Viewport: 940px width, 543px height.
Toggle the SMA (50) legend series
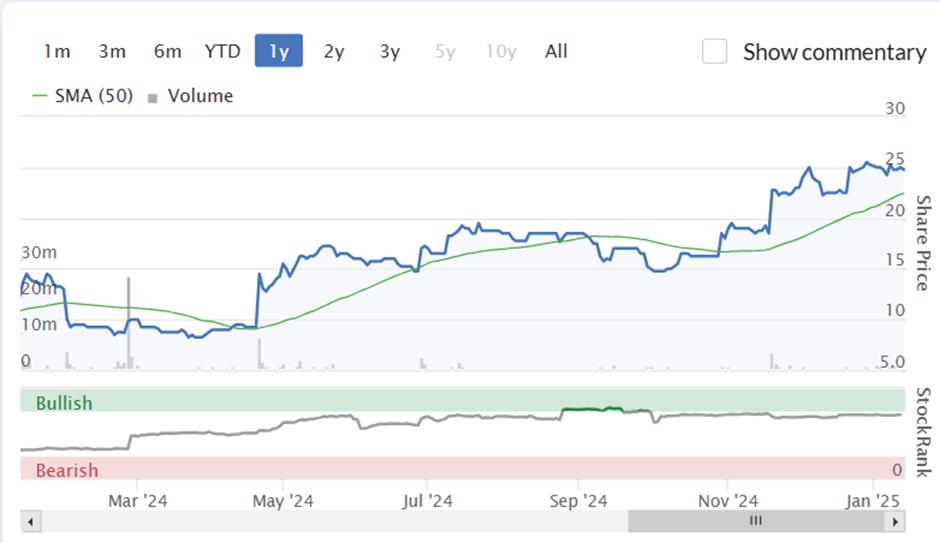coord(83,96)
